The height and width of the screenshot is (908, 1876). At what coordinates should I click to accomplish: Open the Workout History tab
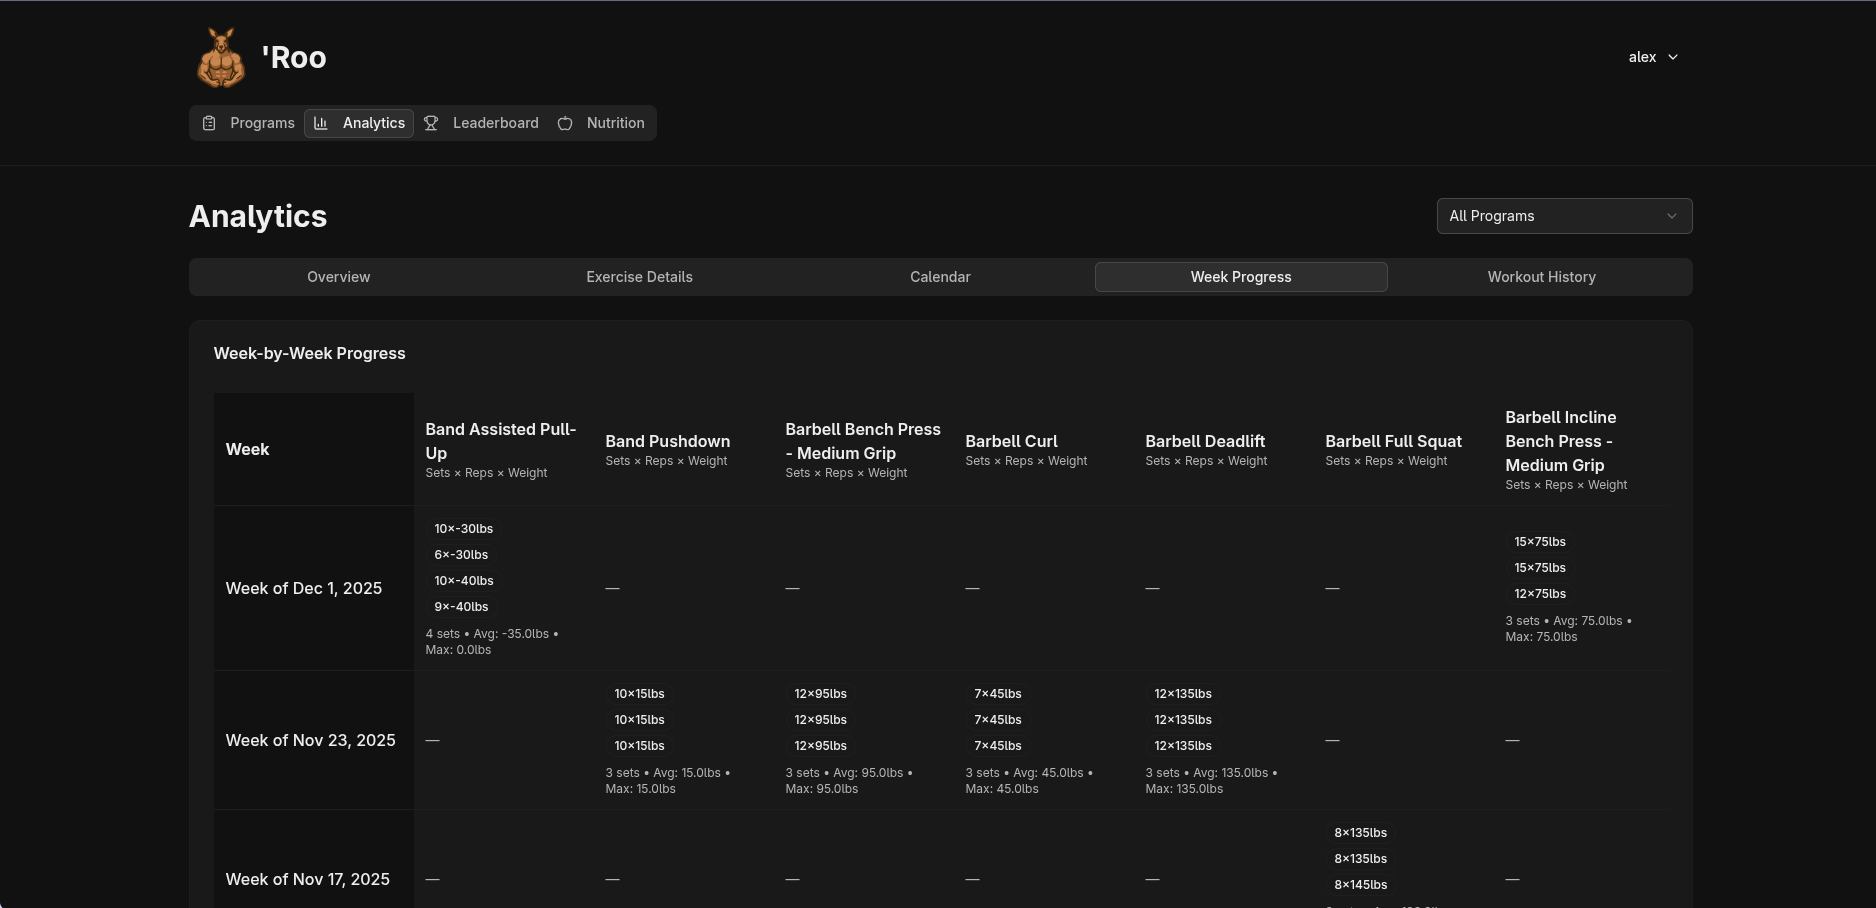click(1541, 277)
